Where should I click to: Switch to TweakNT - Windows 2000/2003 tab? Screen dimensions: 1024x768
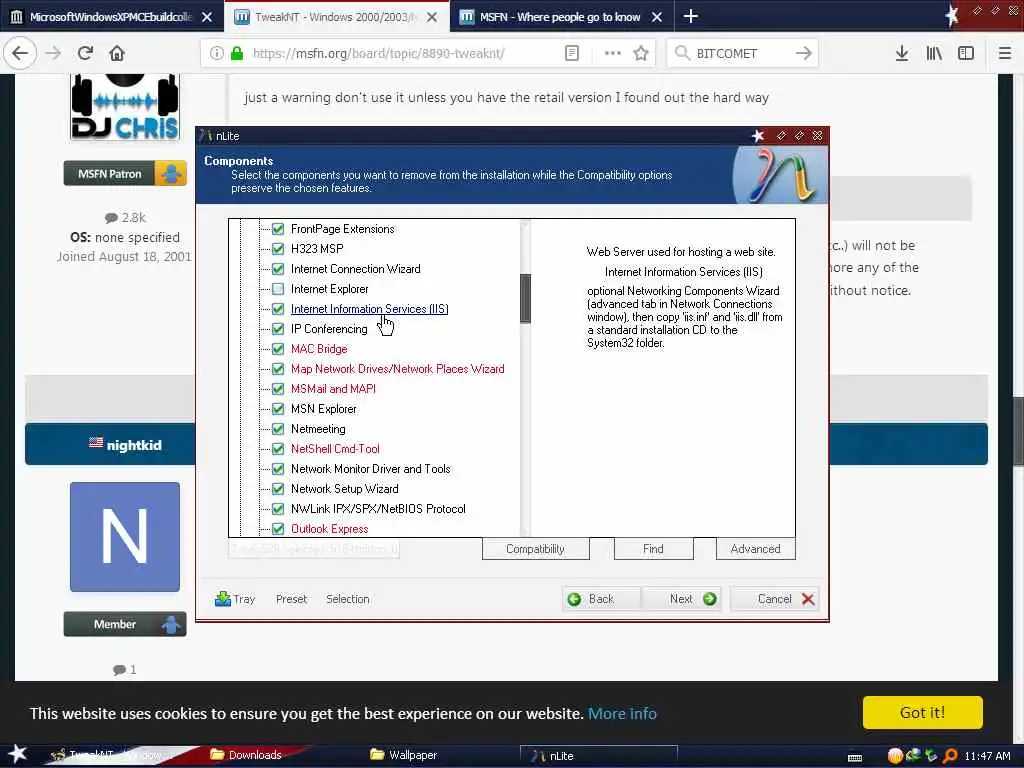pyautogui.click(x=336, y=17)
